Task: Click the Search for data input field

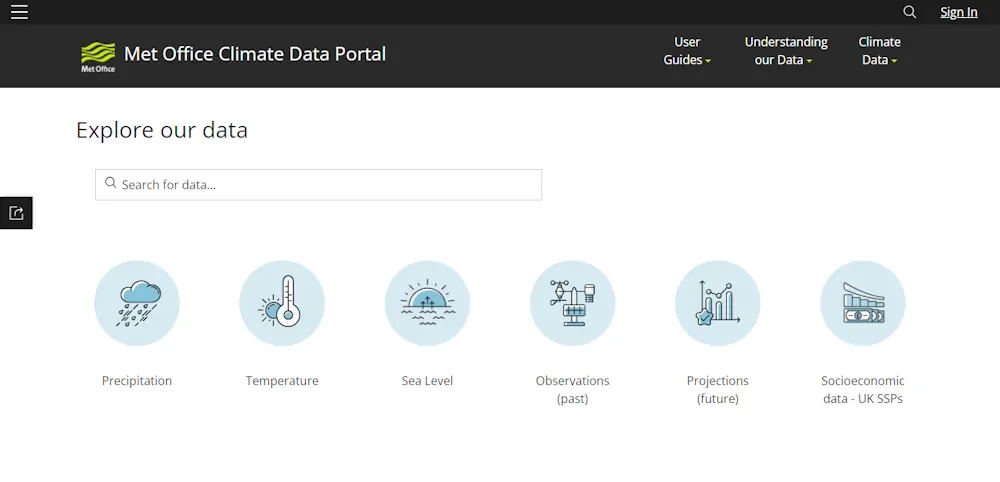Action: (318, 185)
